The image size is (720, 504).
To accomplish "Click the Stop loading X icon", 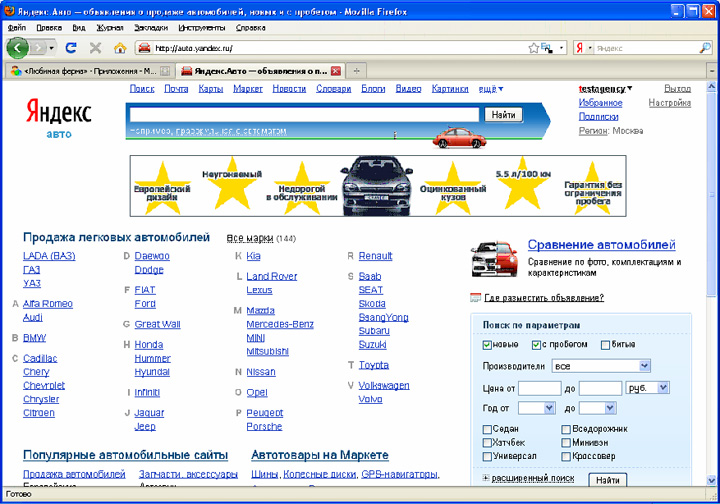I will [x=95, y=47].
